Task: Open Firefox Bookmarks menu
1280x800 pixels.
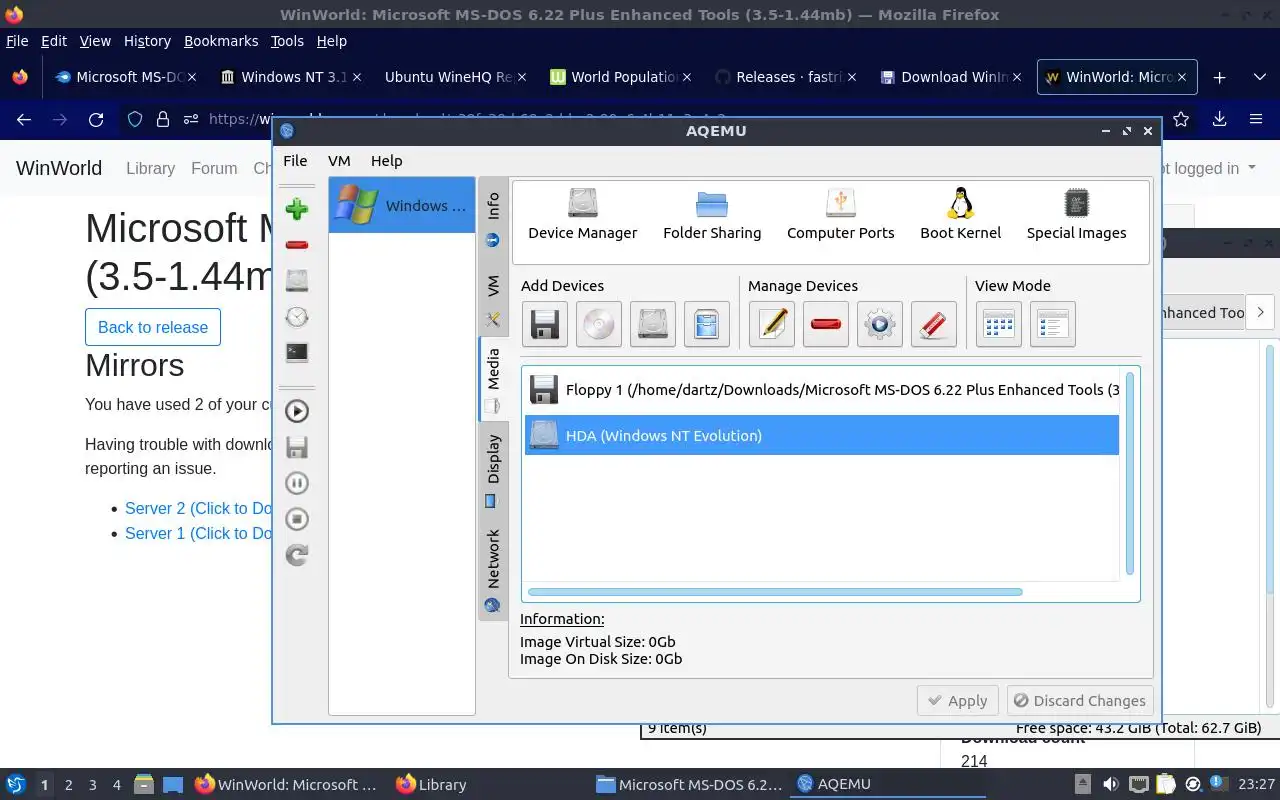Action: coord(221,41)
